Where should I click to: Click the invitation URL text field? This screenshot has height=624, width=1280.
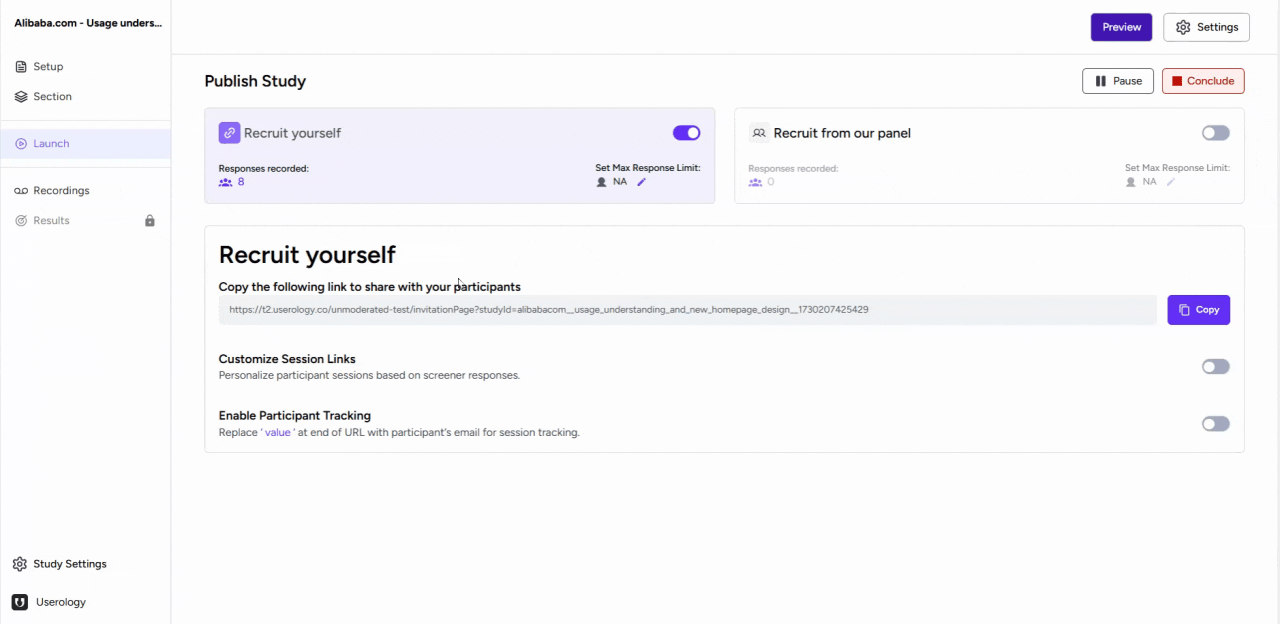pos(687,310)
